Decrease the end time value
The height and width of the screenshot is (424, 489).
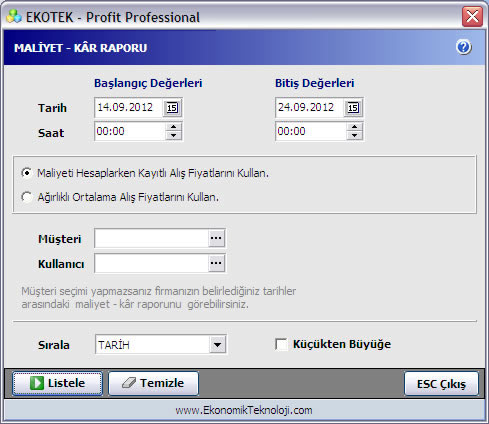click(354, 135)
